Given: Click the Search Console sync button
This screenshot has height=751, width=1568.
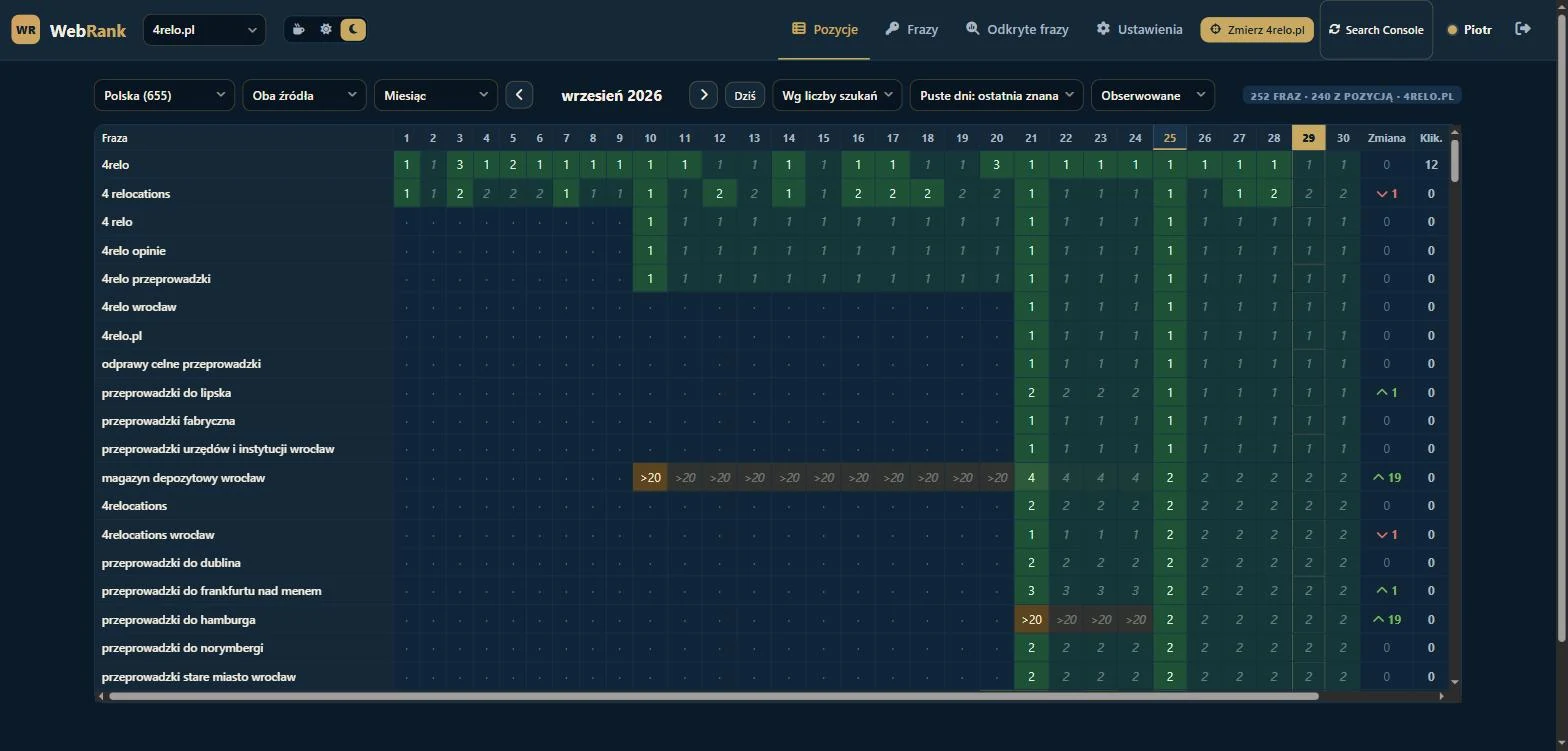Looking at the screenshot, I should click(x=1376, y=30).
